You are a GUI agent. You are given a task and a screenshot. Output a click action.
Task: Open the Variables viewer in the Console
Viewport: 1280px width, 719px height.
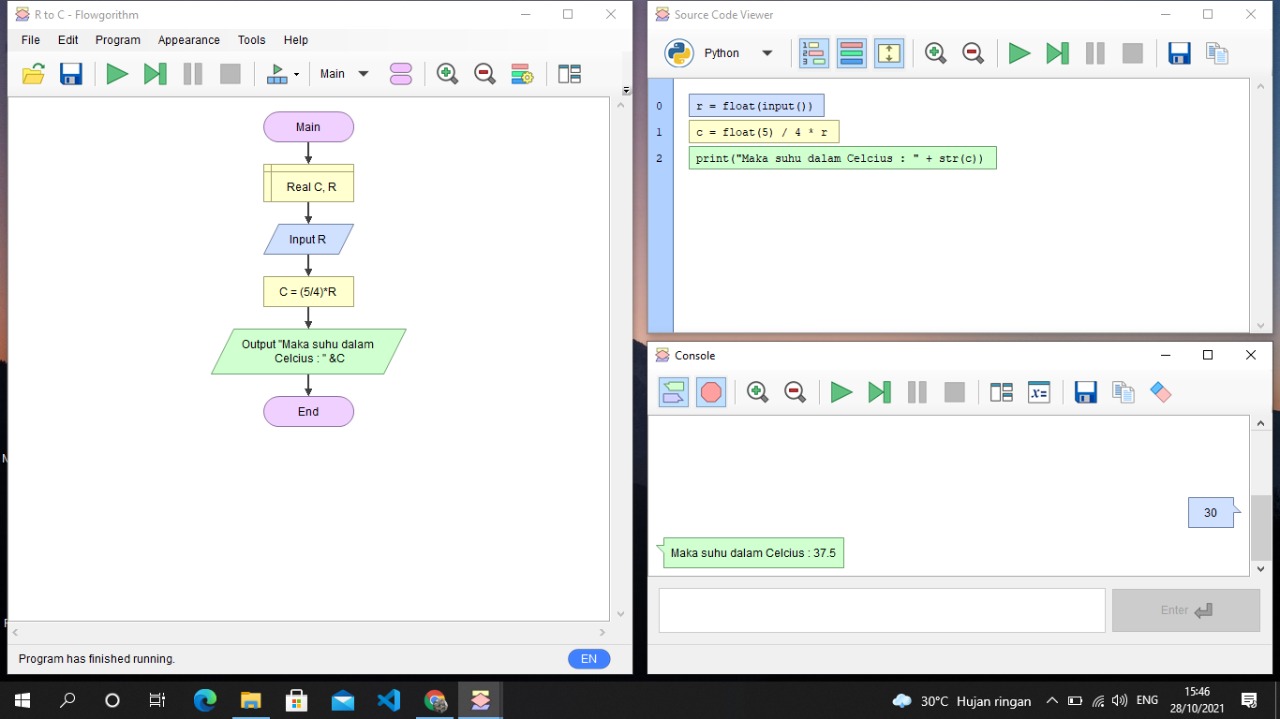pos(1038,392)
